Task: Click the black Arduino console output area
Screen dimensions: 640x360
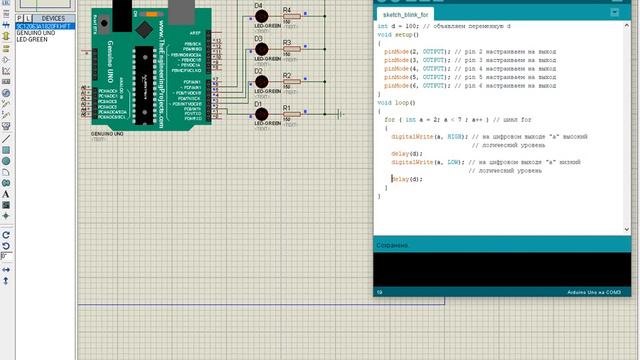Action: tap(502, 269)
